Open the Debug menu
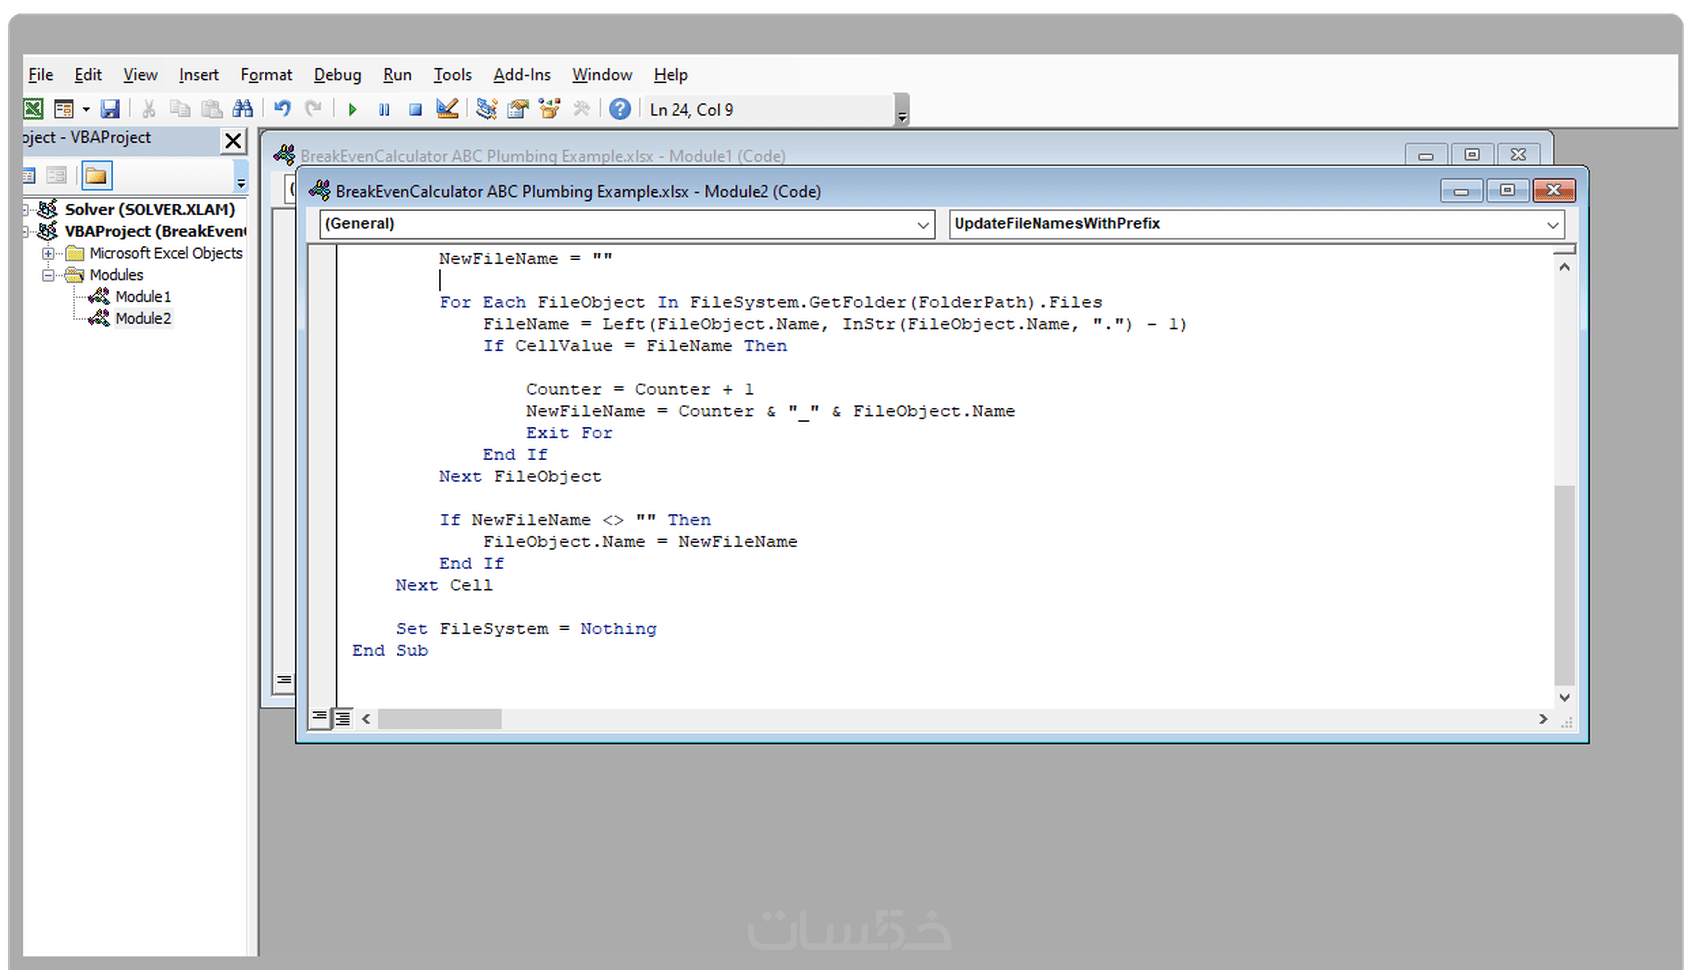 (337, 74)
